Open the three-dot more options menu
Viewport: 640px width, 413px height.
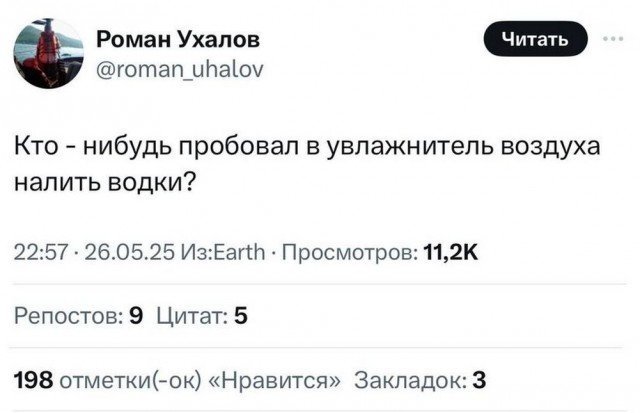click(613, 39)
